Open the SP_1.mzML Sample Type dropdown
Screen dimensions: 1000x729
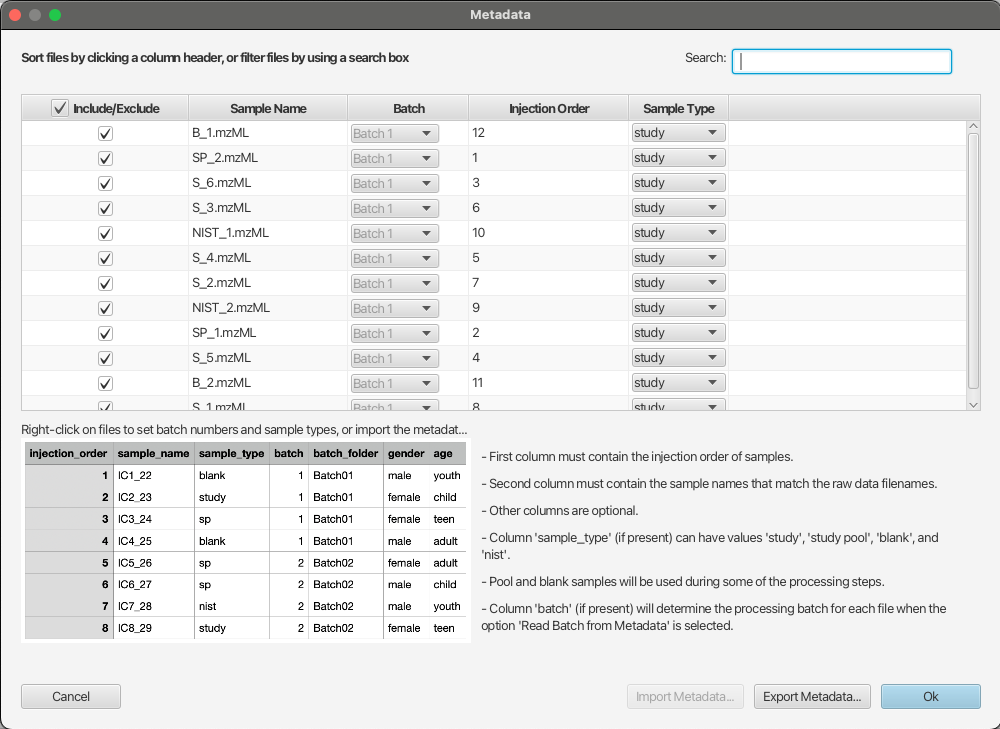[679, 333]
